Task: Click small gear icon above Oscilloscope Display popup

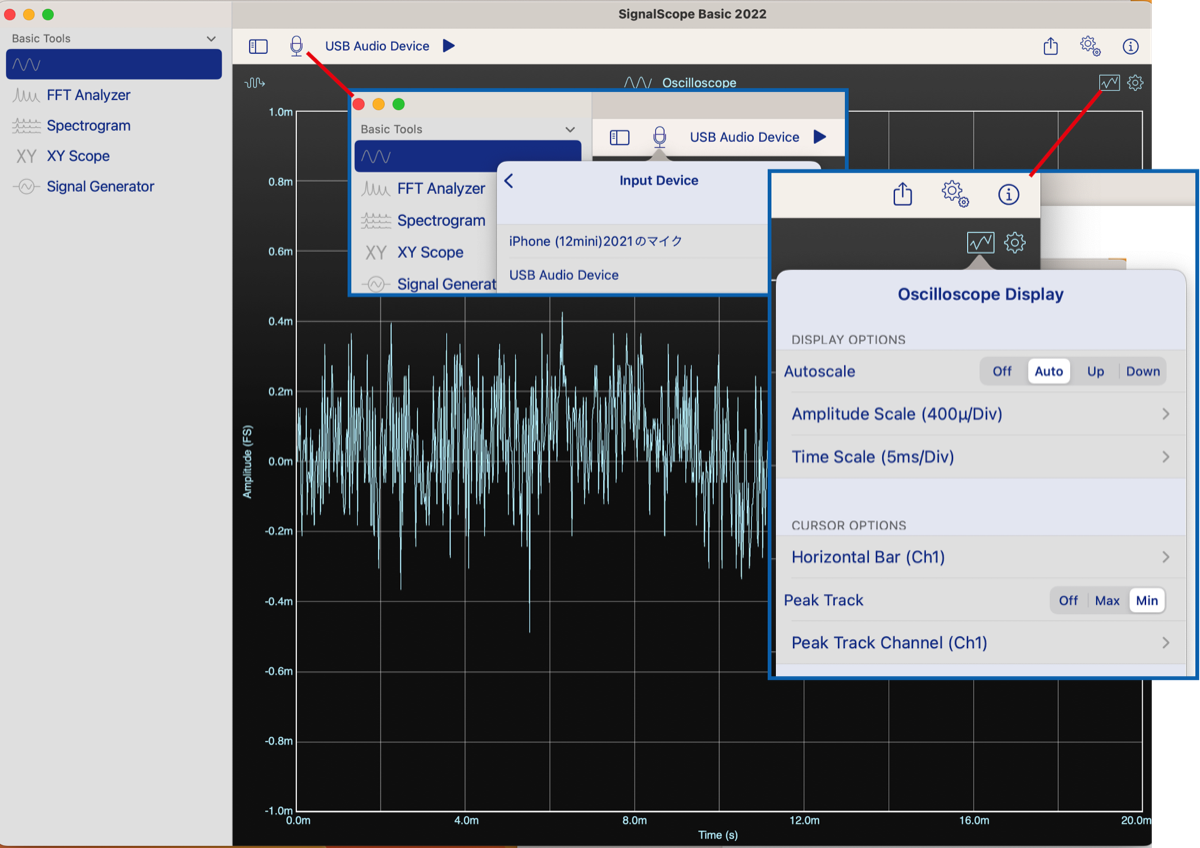Action: tap(1015, 242)
